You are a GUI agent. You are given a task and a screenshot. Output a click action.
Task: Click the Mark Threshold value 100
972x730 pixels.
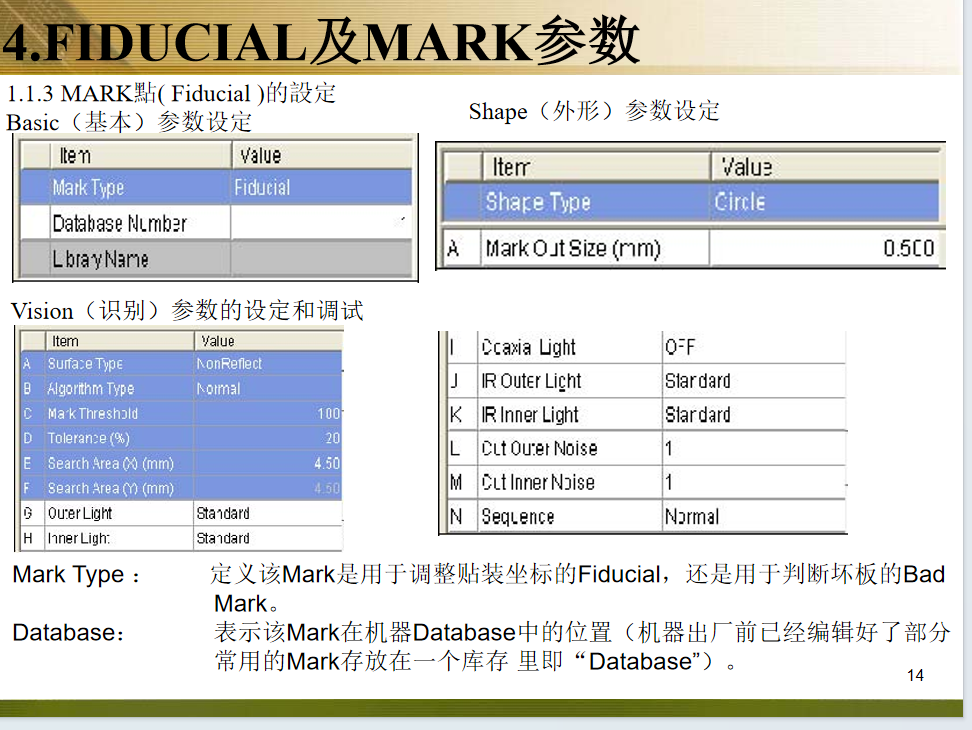coord(328,414)
